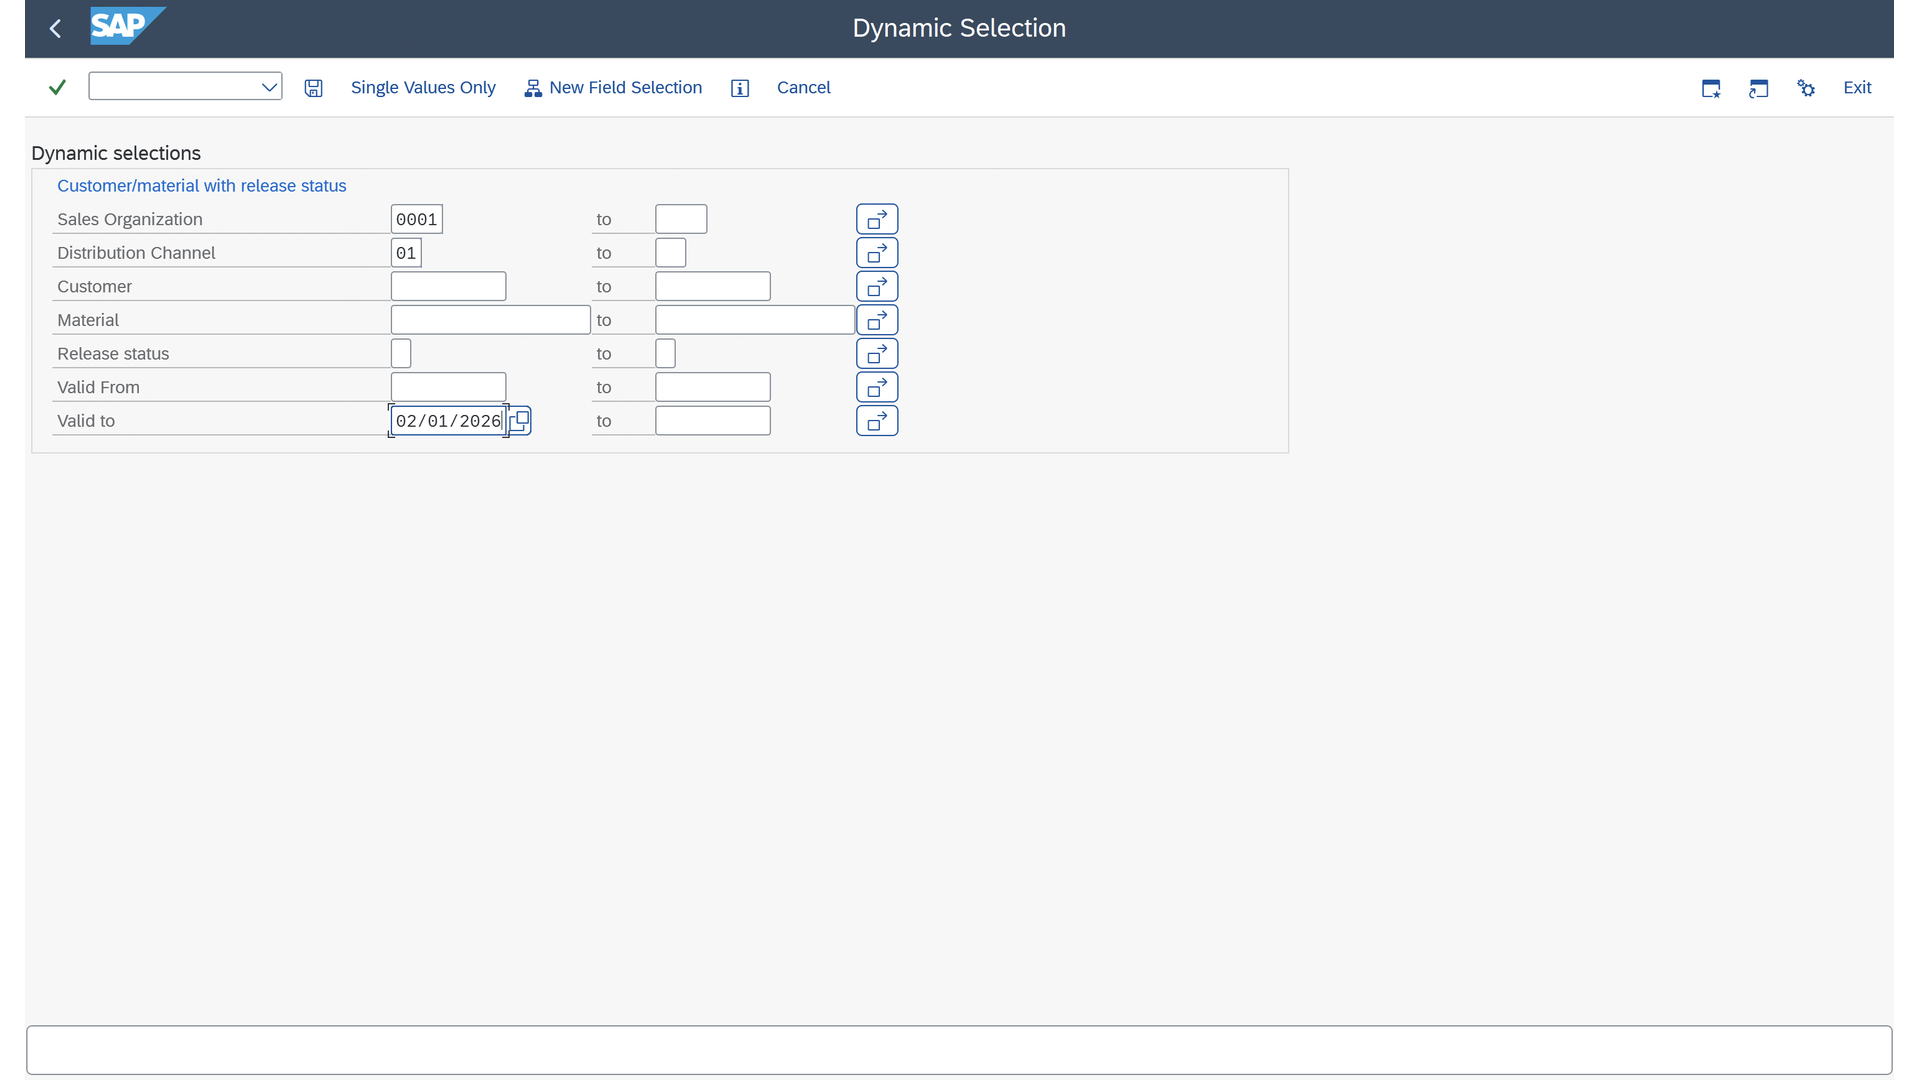Click the green checkmark execute icon
The width and height of the screenshot is (1920, 1080).
coord(57,88)
